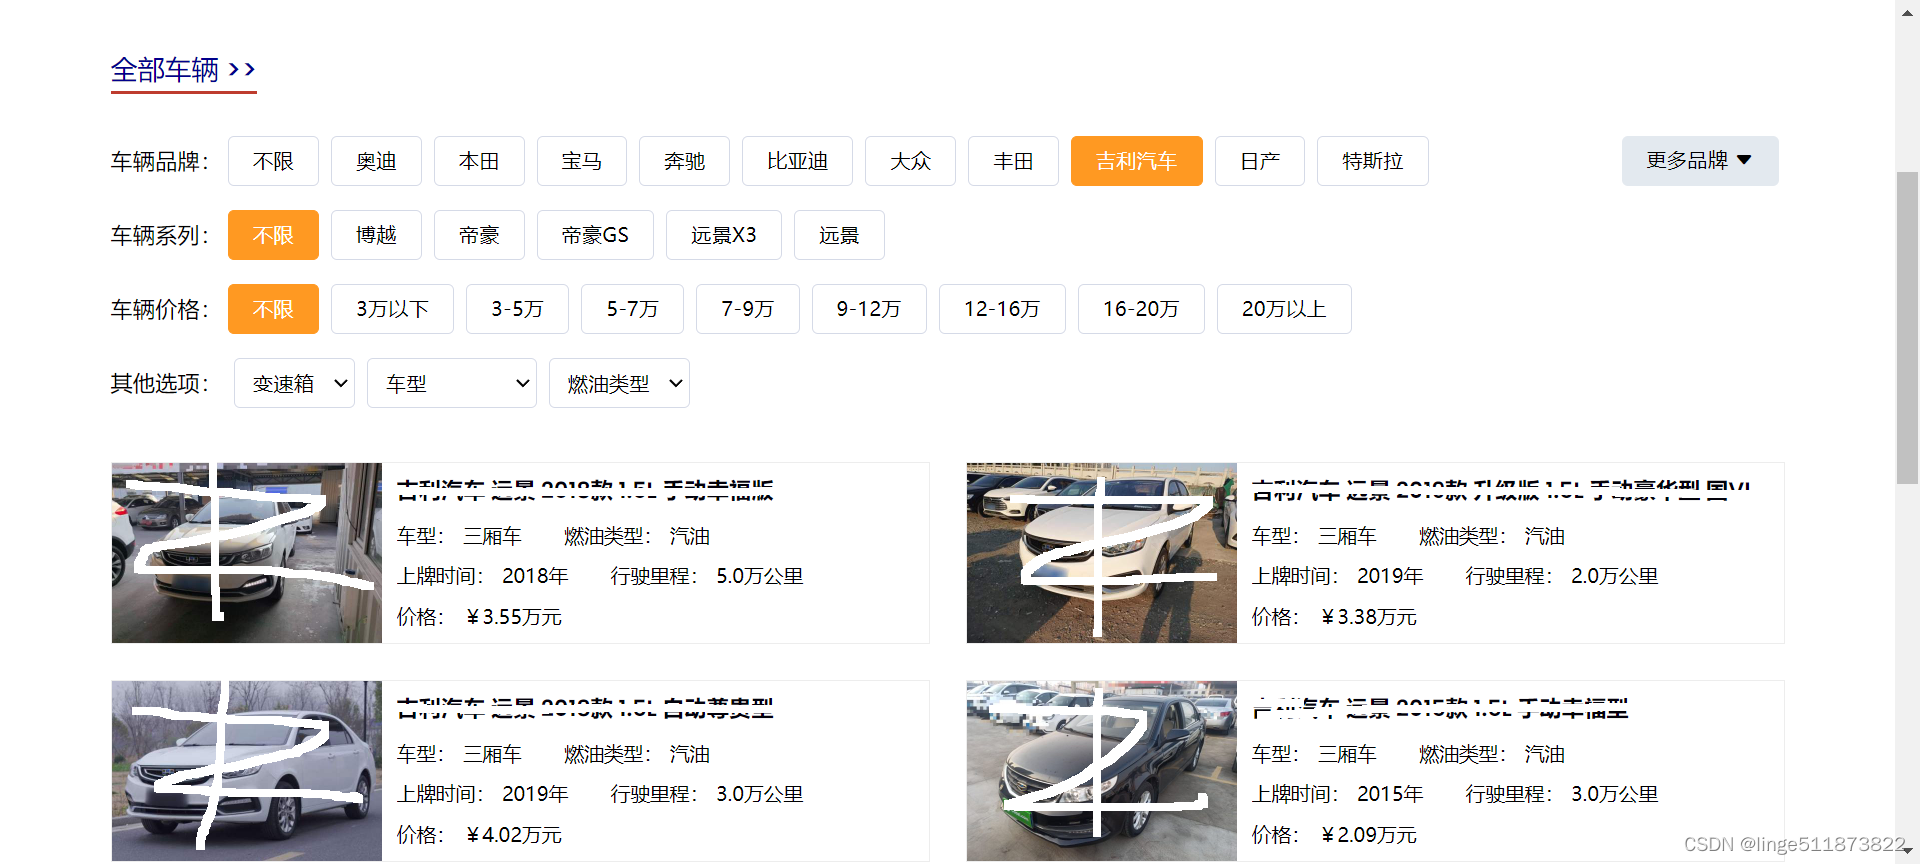Open the 全部车辆 link
This screenshot has height=864, width=1920.
(x=183, y=70)
